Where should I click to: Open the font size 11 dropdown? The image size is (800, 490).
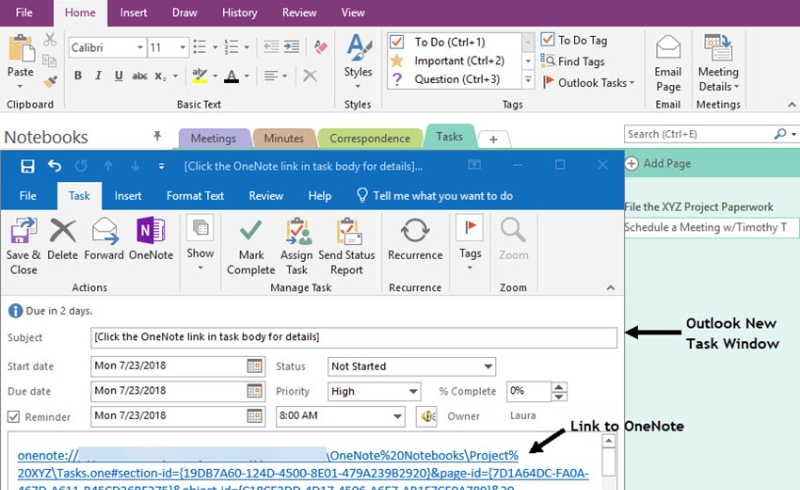tap(182, 47)
